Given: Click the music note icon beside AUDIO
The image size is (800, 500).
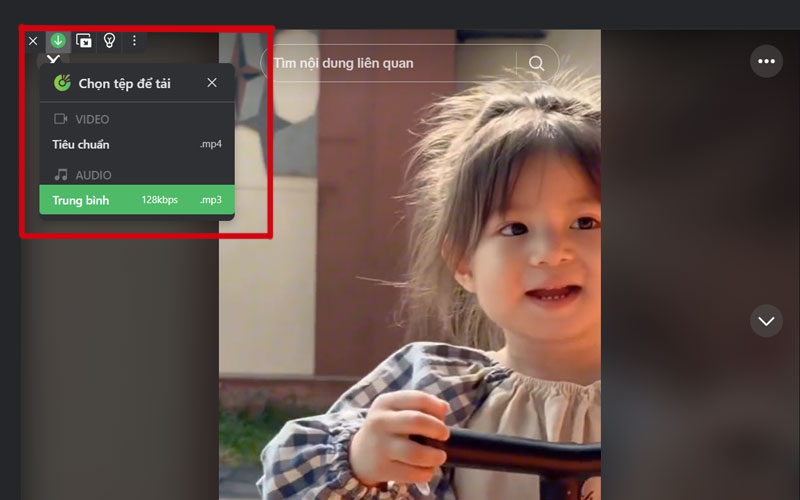Looking at the screenshot, I should click(x=61, y=175).
